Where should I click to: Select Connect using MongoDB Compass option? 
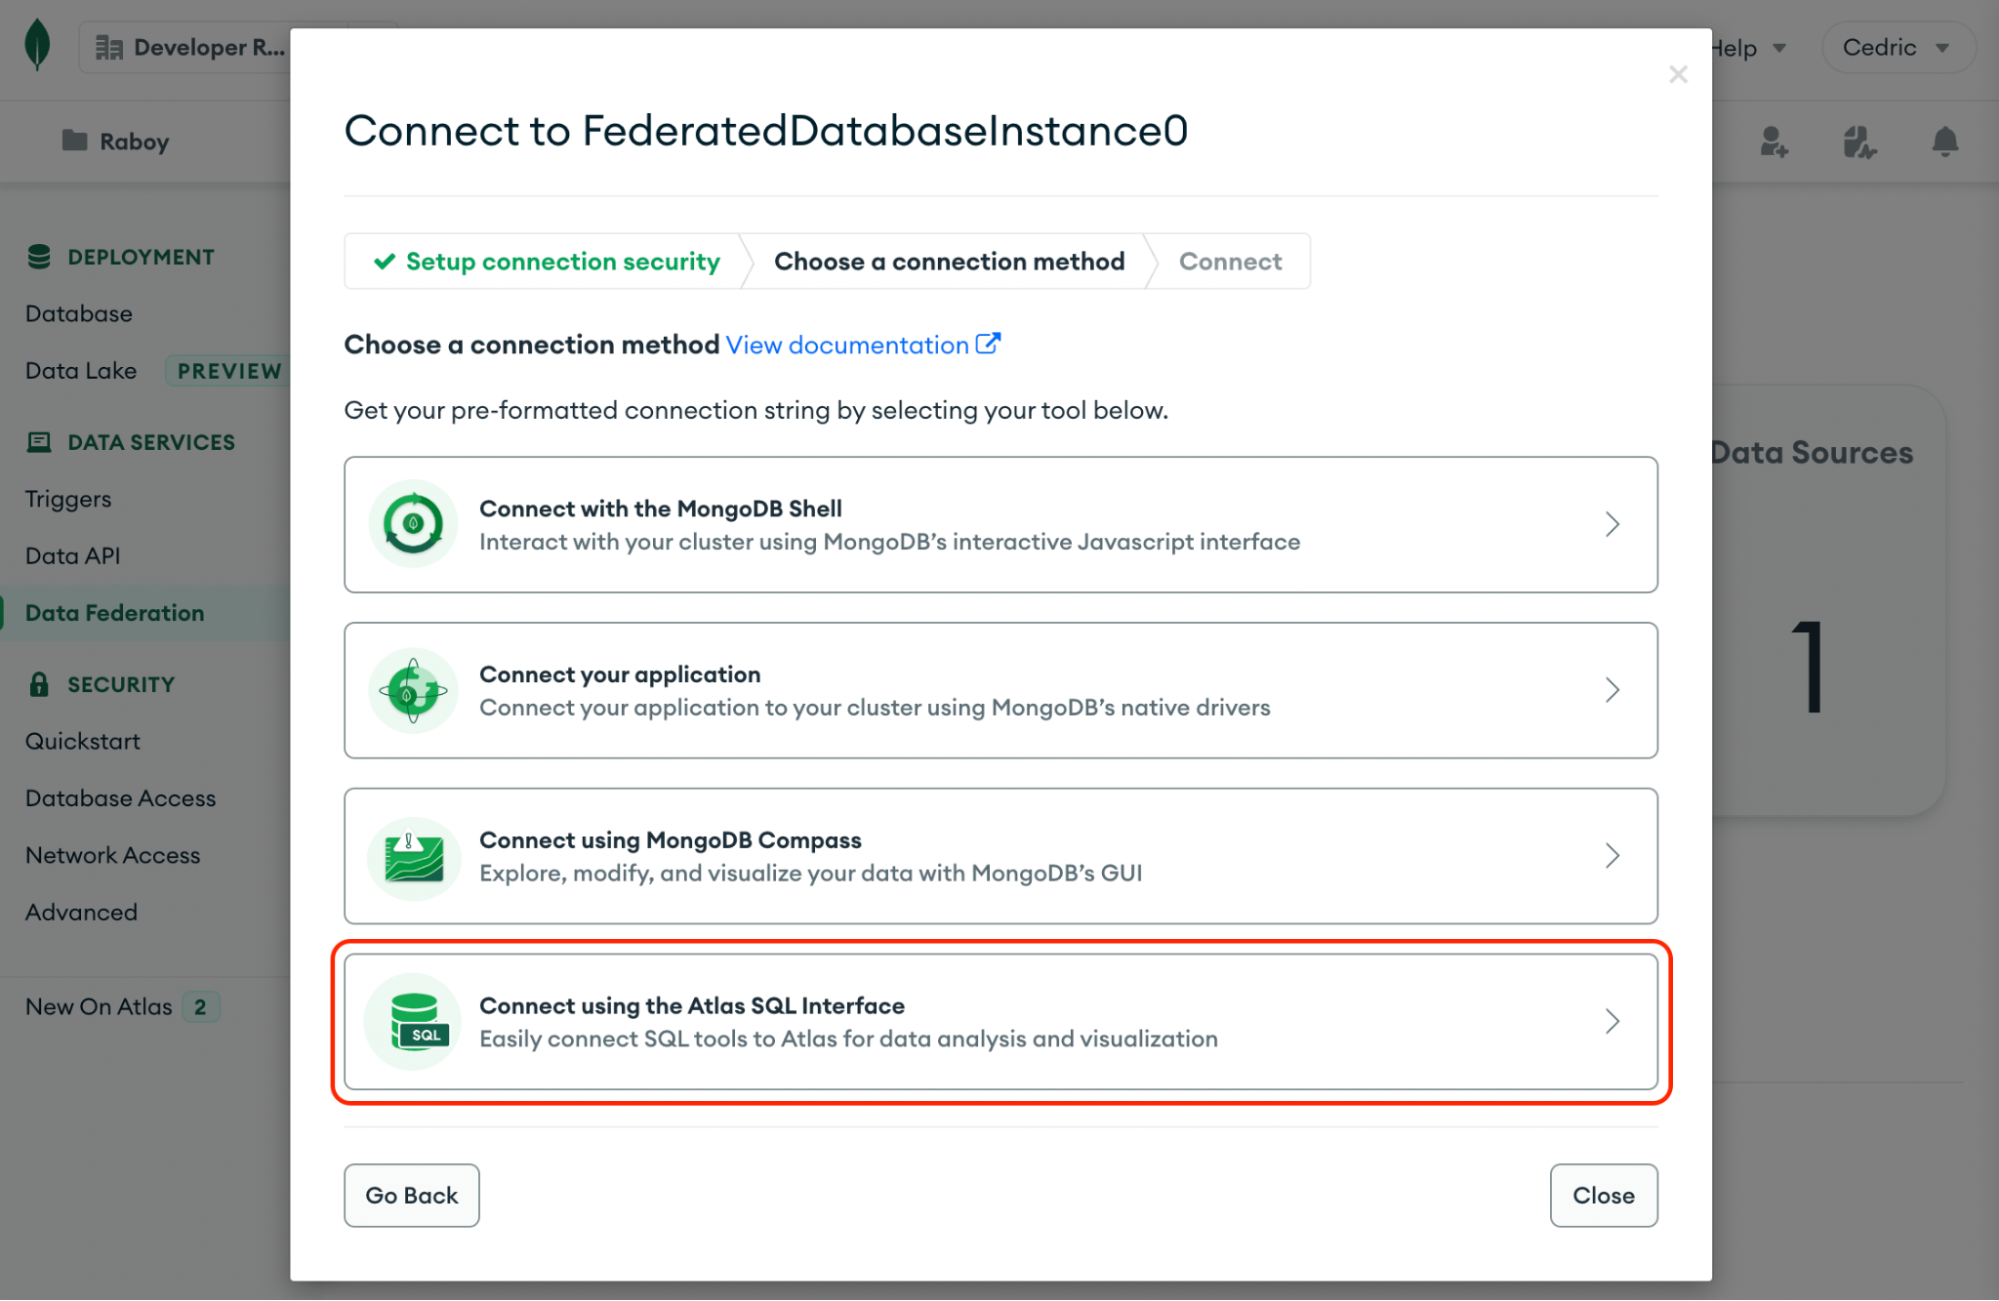click(1000, 856)
